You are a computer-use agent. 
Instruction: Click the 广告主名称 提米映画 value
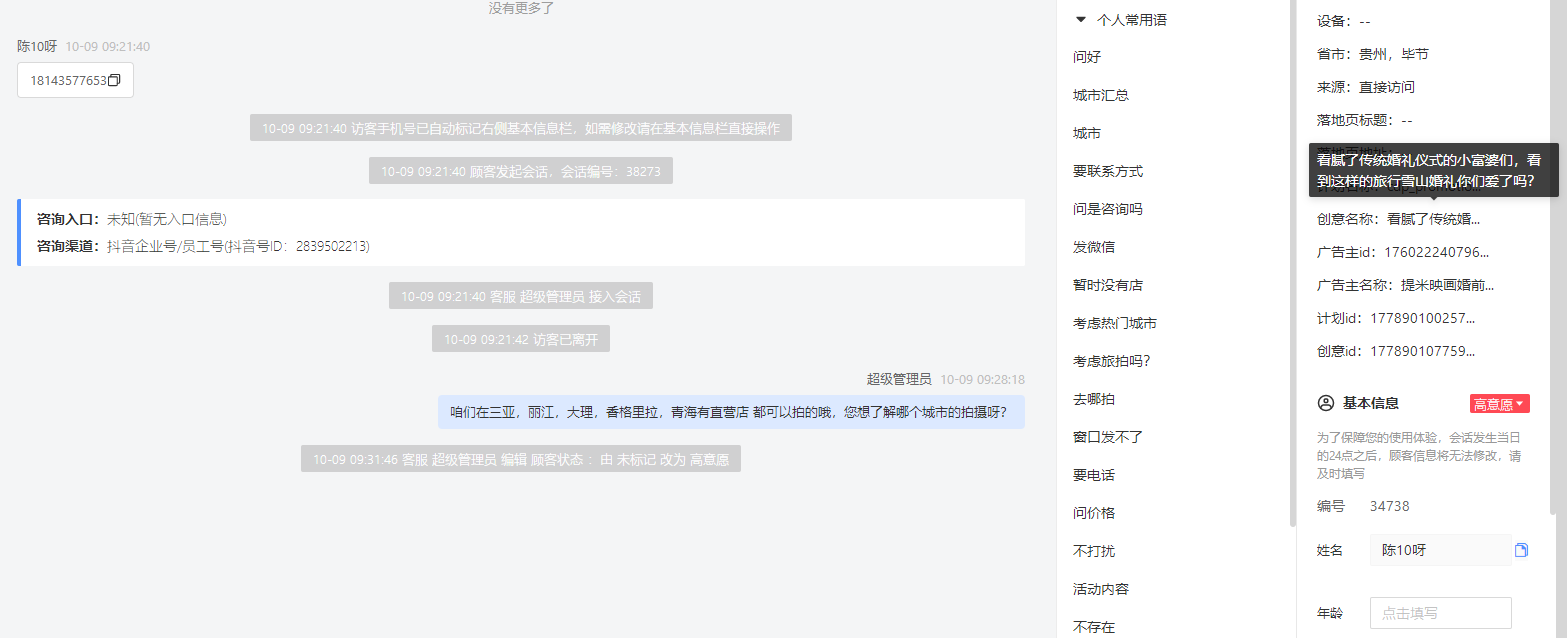click(1447, 285)
